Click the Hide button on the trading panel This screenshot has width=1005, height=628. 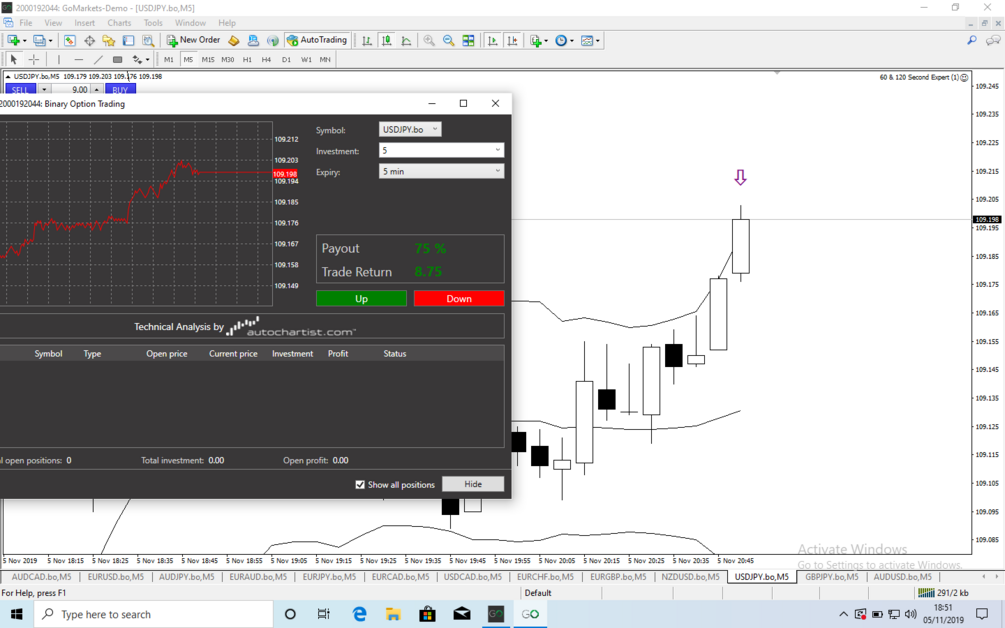pyautogui.click(x=472, y=483)
